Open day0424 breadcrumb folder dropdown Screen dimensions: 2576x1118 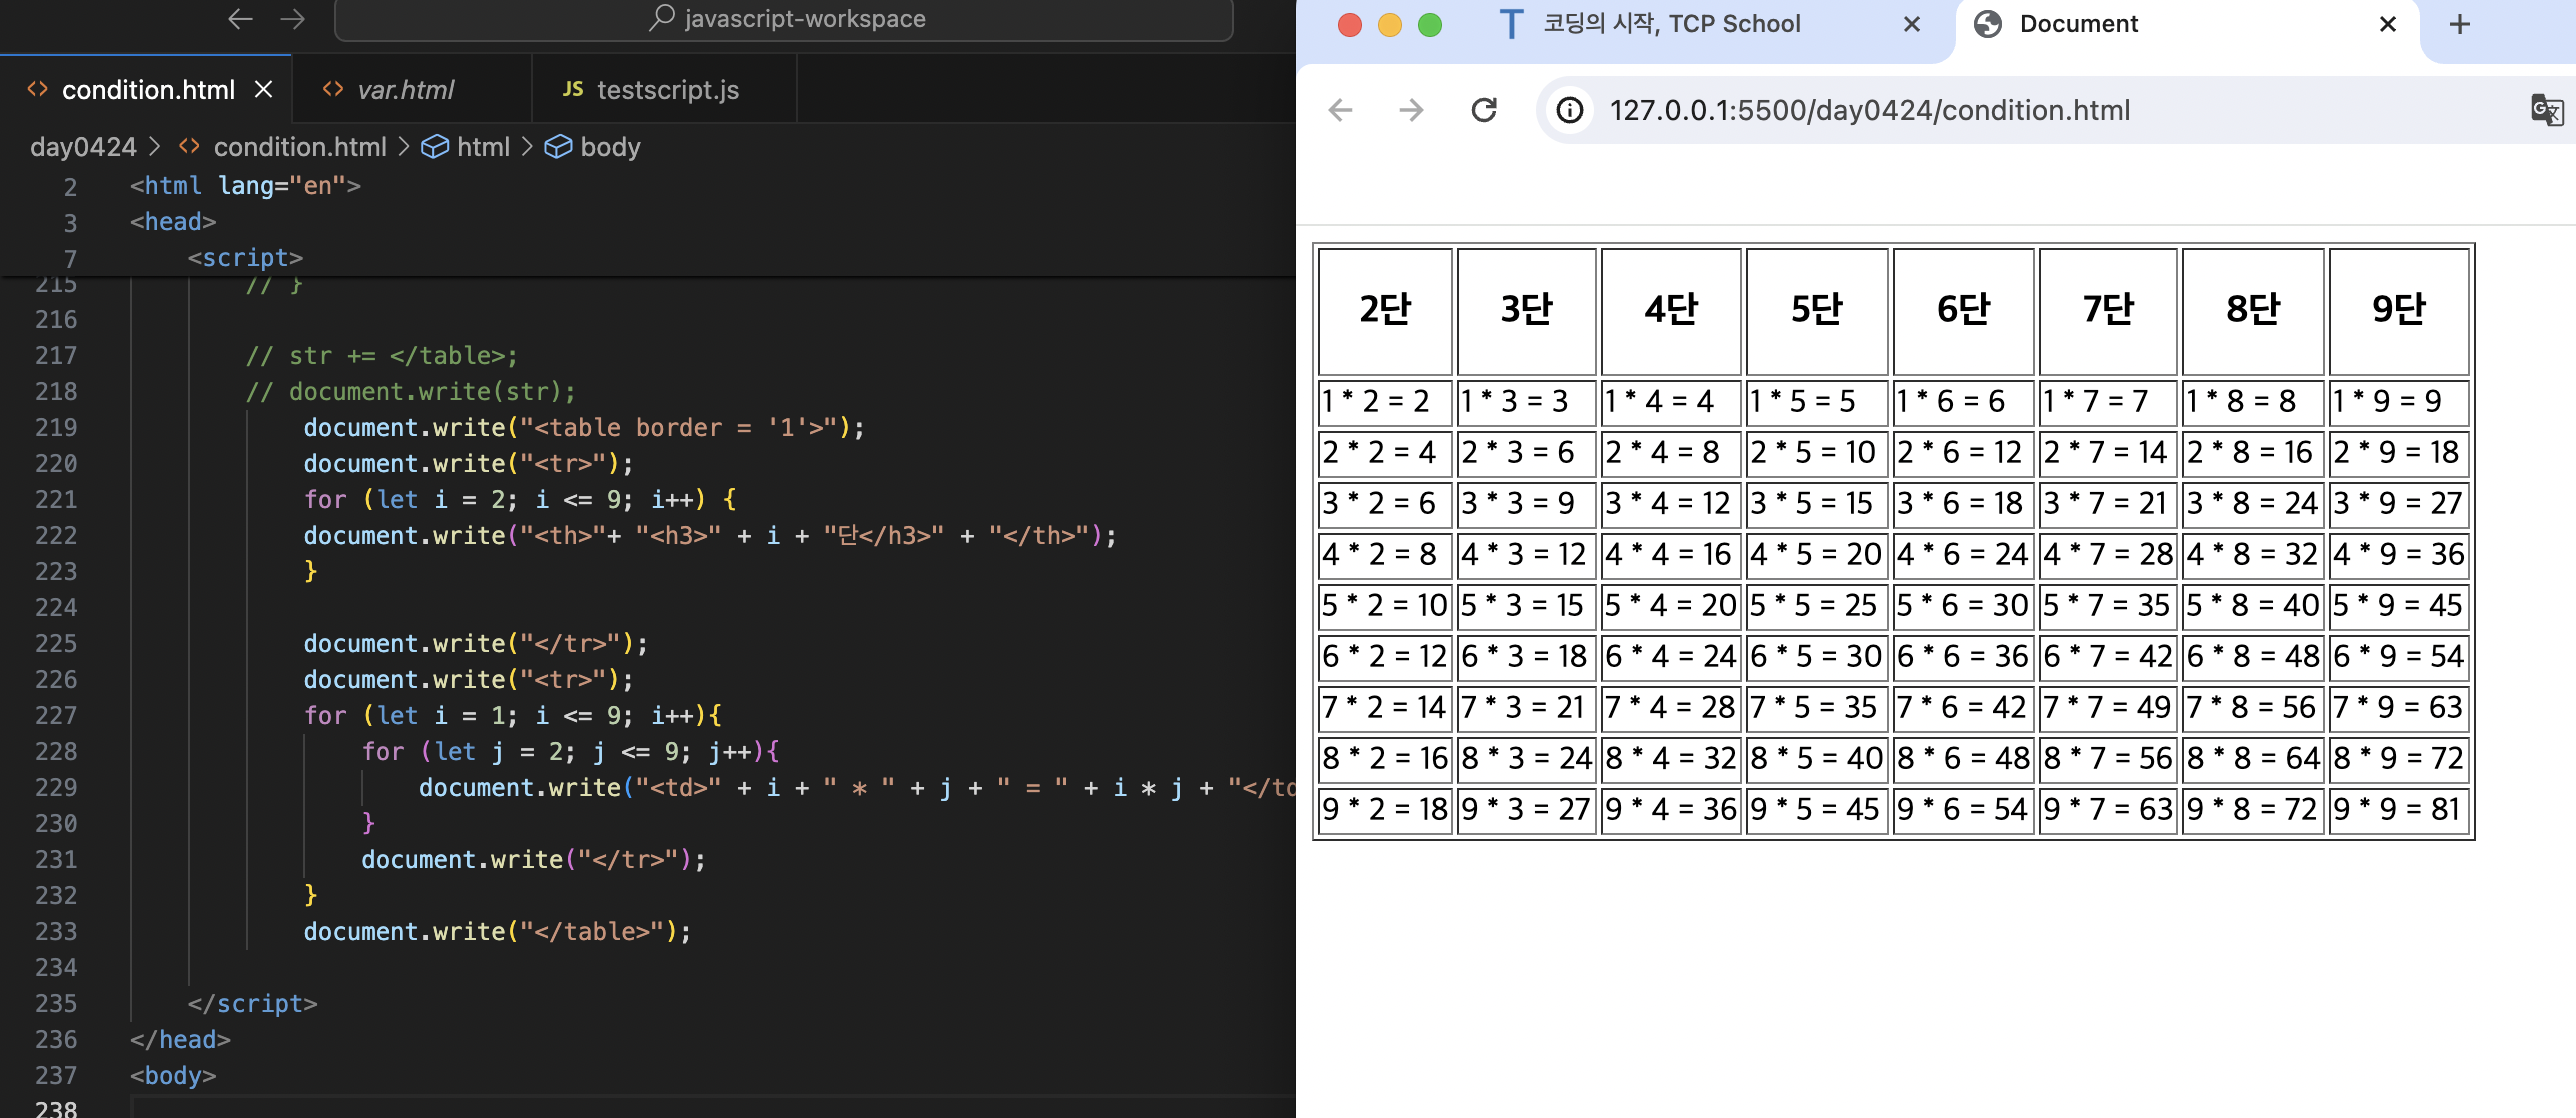point(83,147)
